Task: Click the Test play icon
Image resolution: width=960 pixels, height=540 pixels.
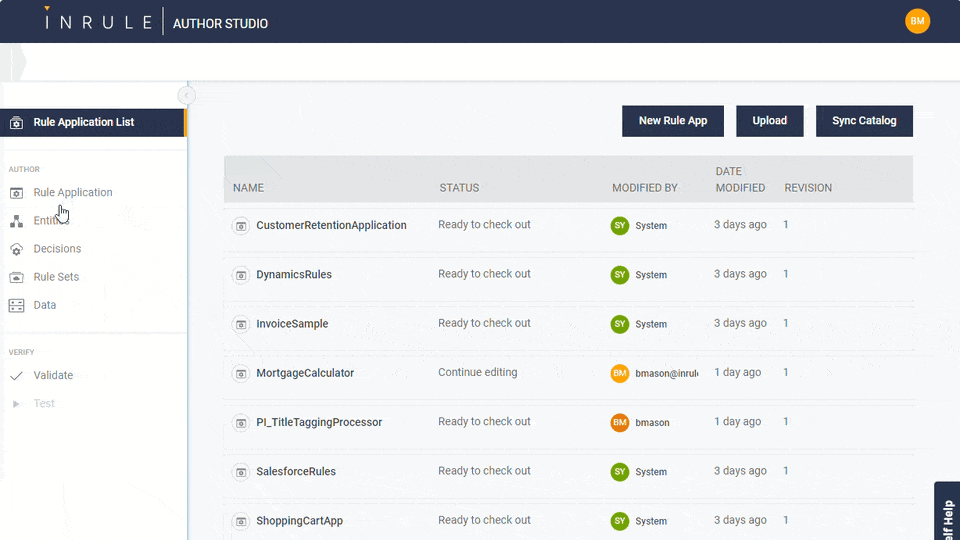Action: [17, 403]
